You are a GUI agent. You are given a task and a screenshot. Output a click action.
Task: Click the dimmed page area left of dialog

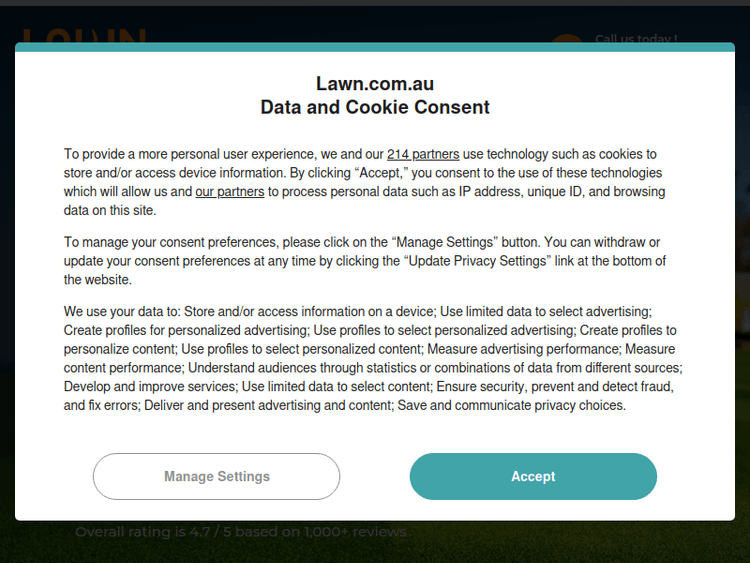click(x=7, y=300)
